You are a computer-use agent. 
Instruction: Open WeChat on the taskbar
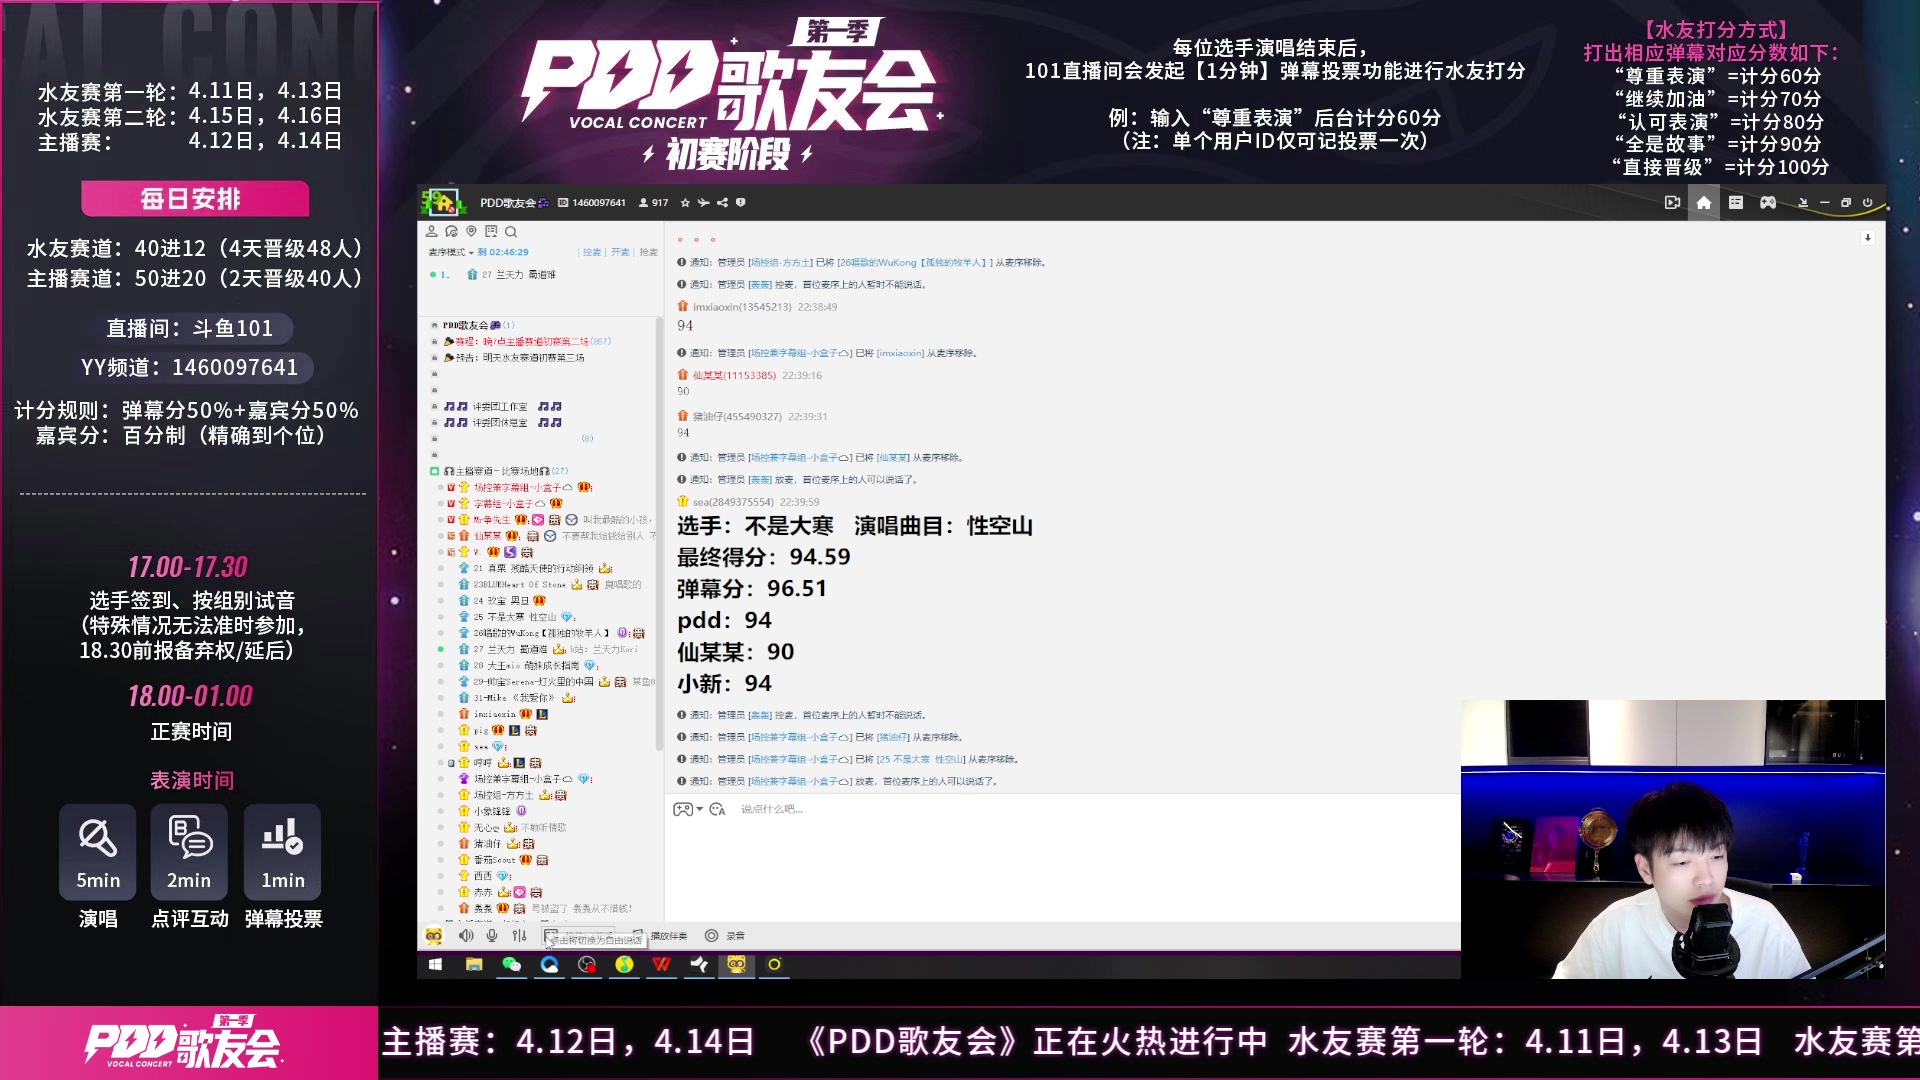511,965
